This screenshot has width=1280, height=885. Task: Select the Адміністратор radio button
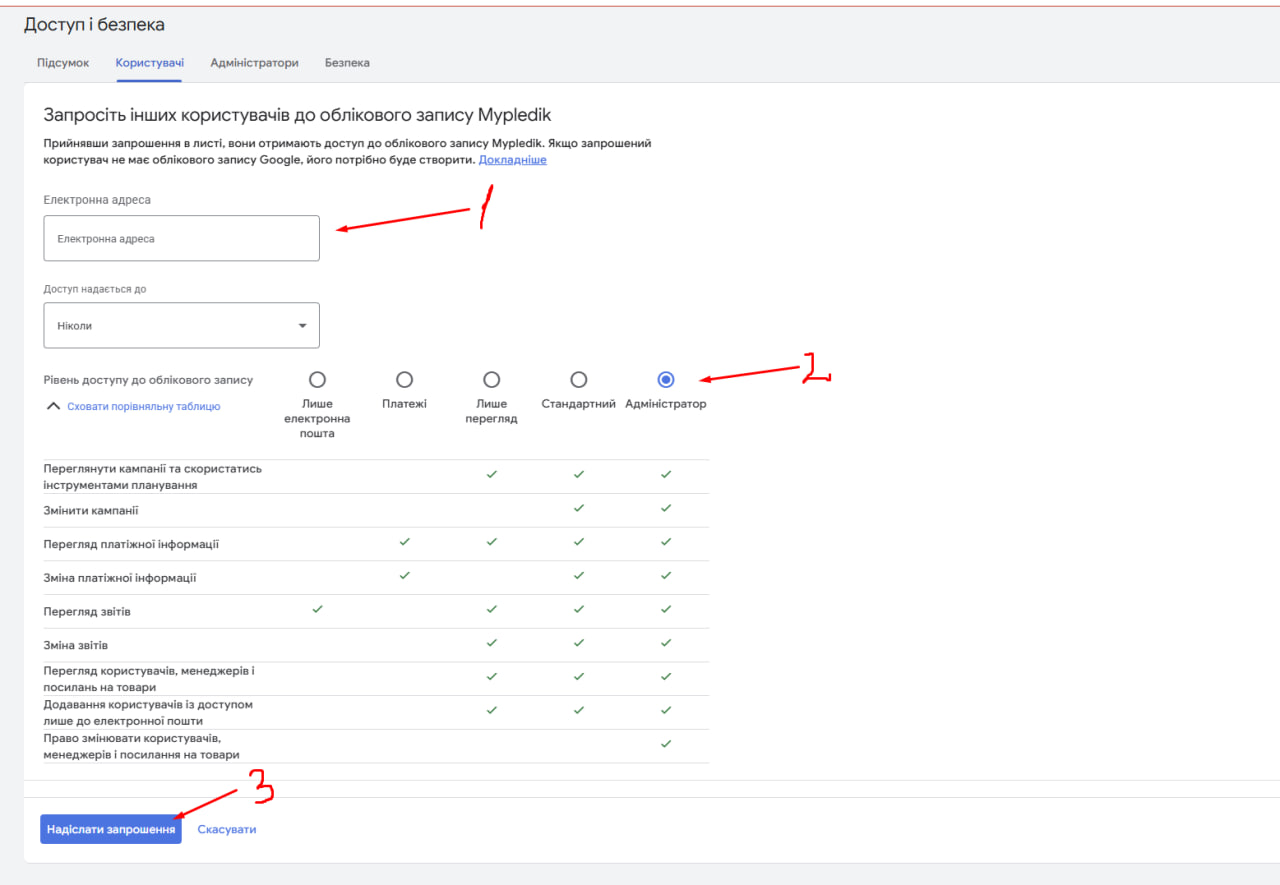pos(666,380)
